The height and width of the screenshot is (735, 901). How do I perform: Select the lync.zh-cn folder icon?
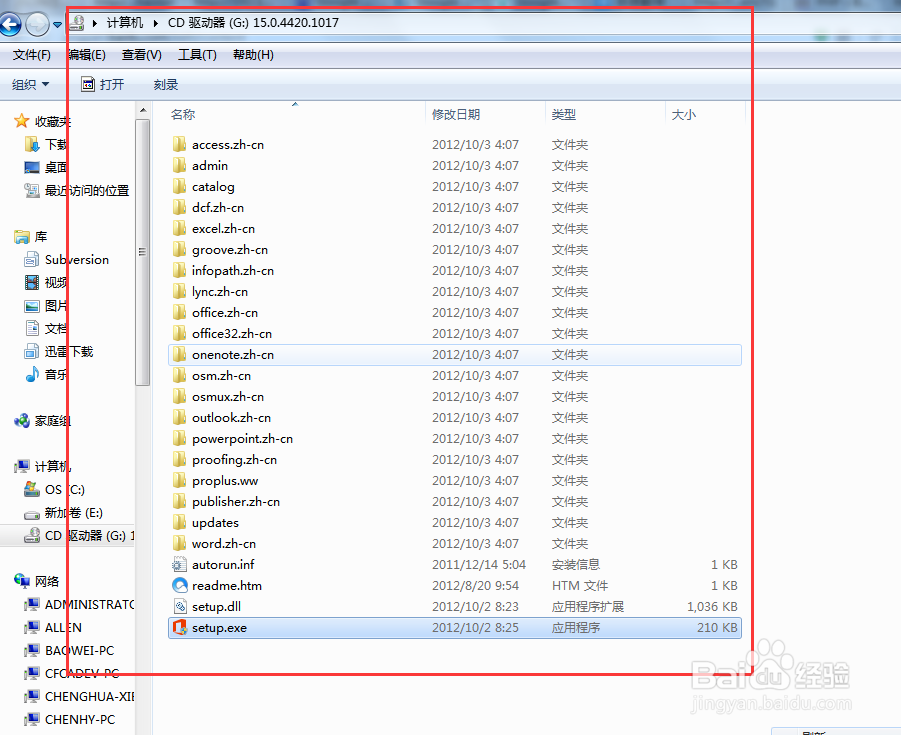(x=179, y=291)
